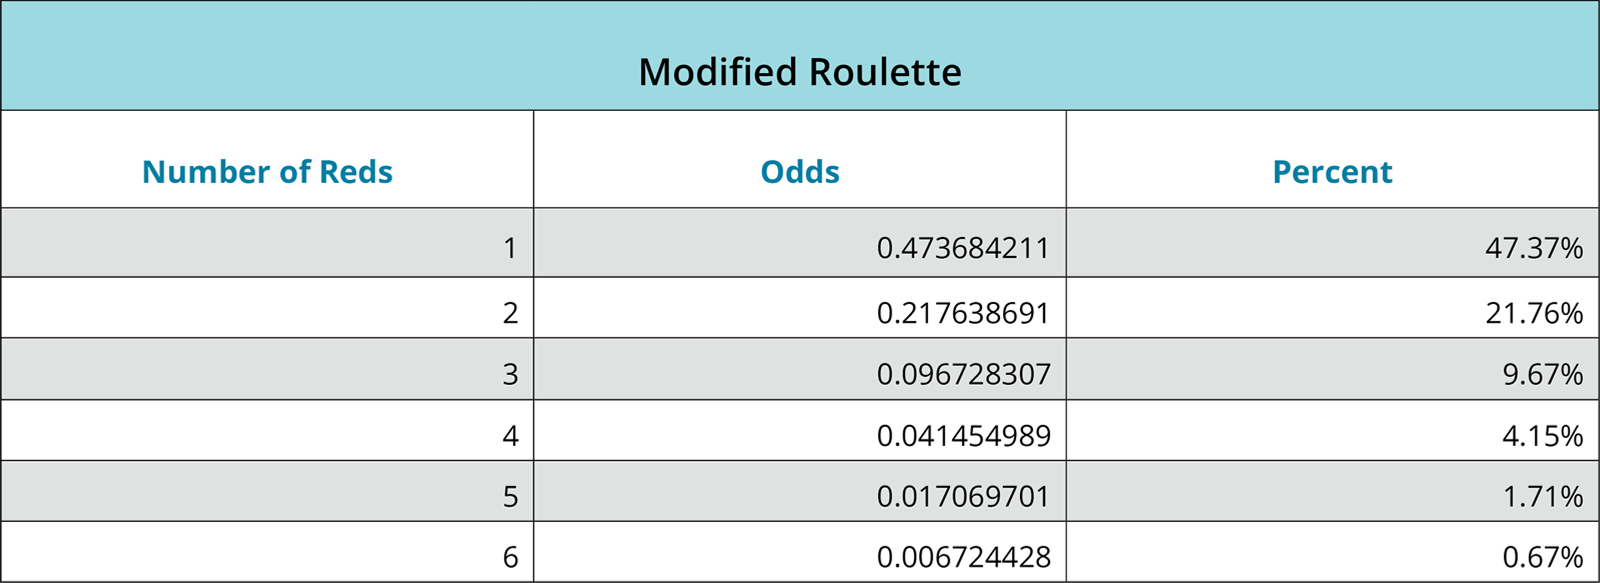The height and width of the screenshot is (583, 1600).
Task: Click the Modified Roulette table title
Action: point(799,72)
